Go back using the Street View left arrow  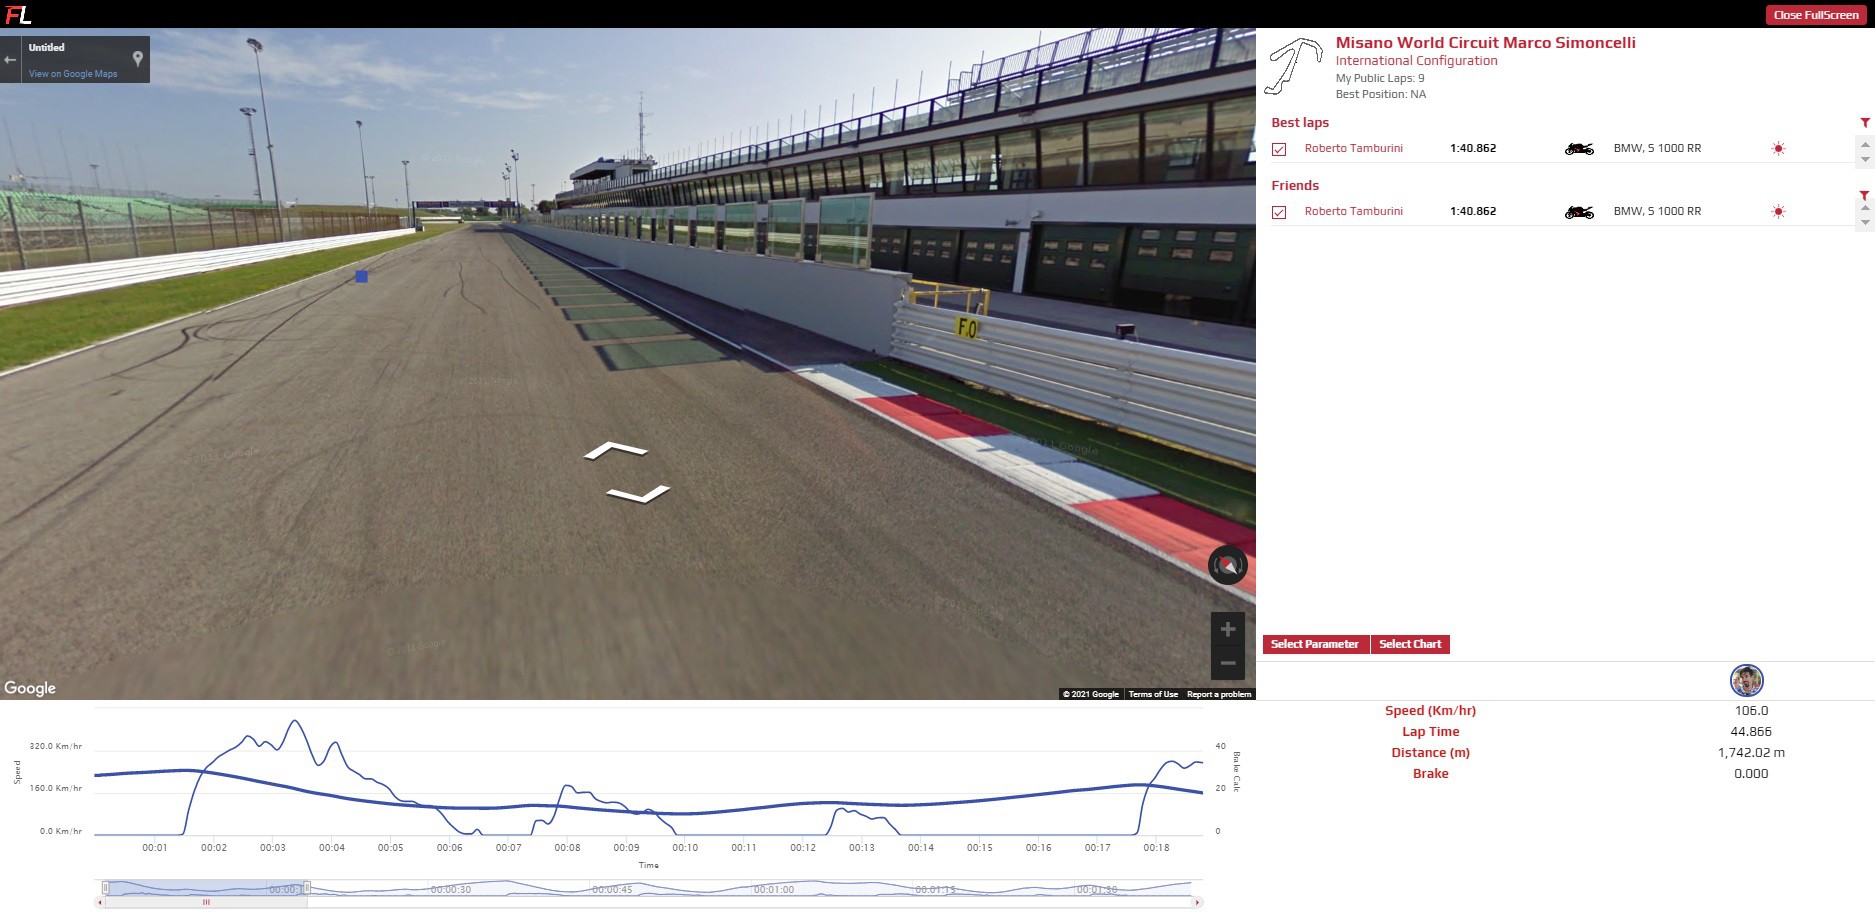[x=10, y=60]
